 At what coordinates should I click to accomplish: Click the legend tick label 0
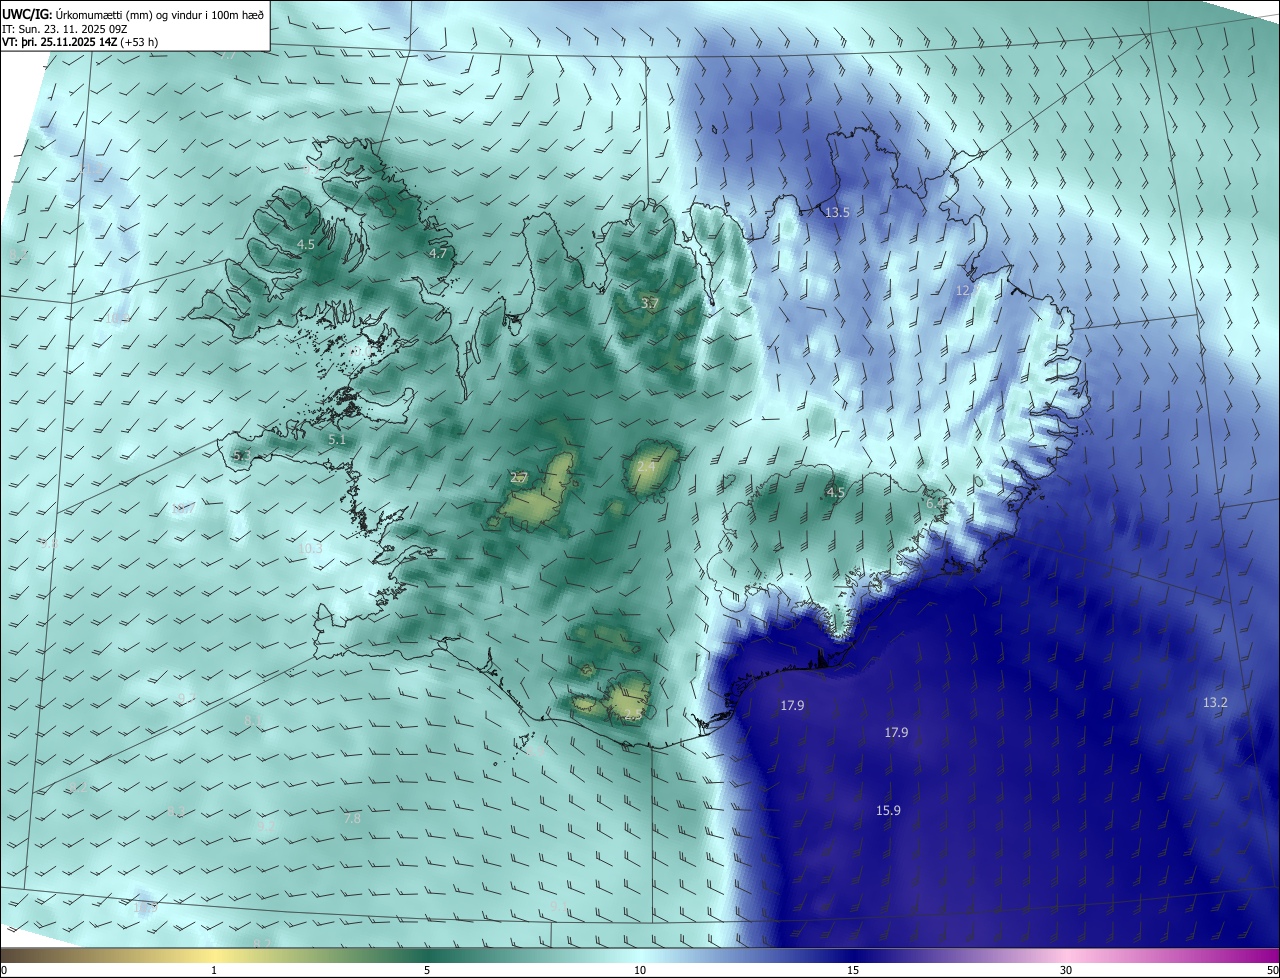4,970
